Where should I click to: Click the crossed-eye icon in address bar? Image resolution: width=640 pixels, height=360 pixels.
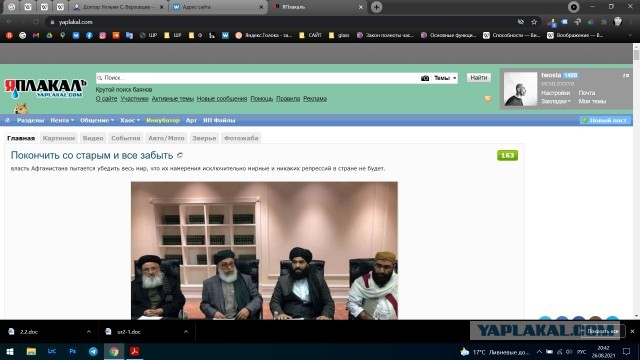coord(520,22)
